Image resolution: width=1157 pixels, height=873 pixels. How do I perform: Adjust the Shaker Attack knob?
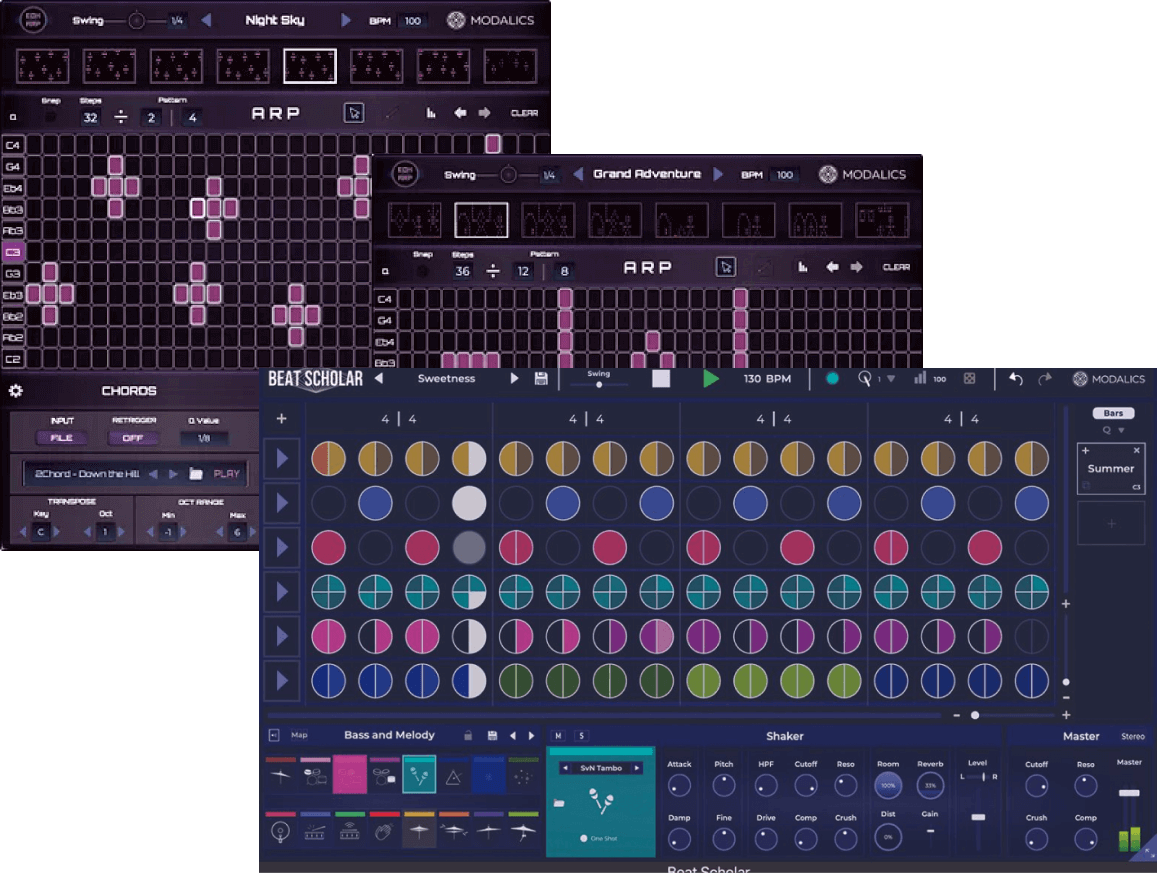click(679, 786)
